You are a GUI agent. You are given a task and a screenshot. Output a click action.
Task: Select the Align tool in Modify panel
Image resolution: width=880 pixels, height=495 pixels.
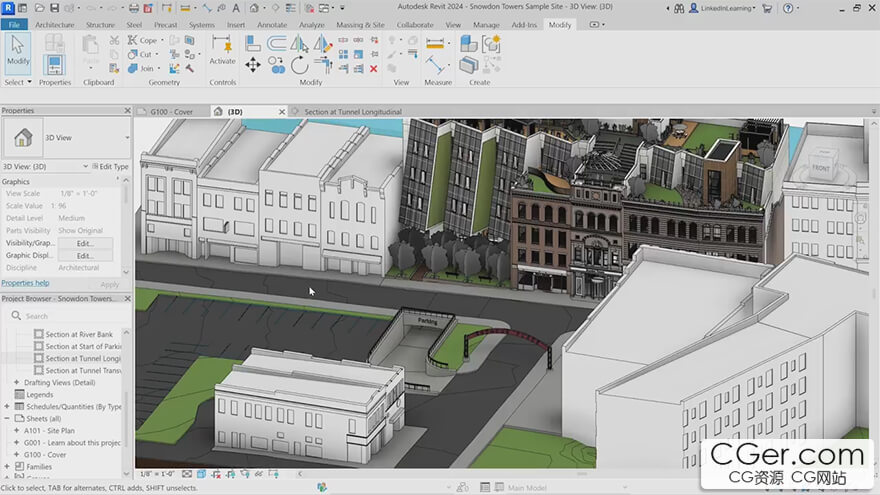click(253, 44)
